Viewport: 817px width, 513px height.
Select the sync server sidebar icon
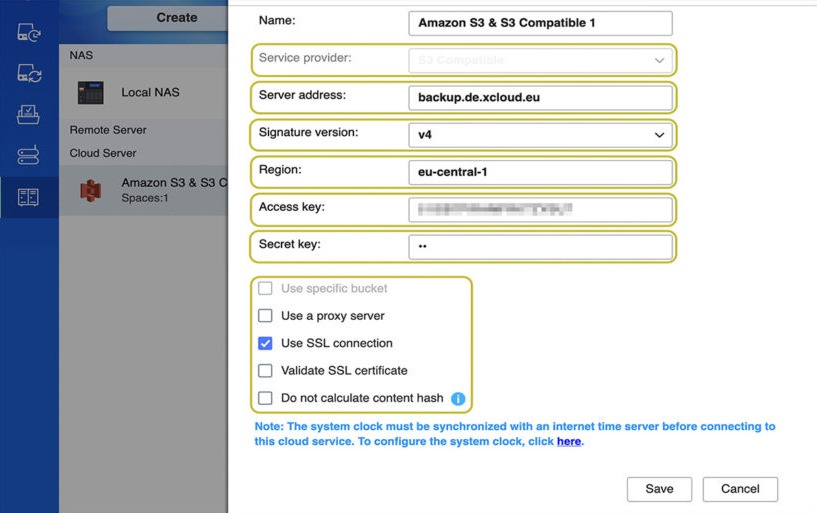coord(28,155)
